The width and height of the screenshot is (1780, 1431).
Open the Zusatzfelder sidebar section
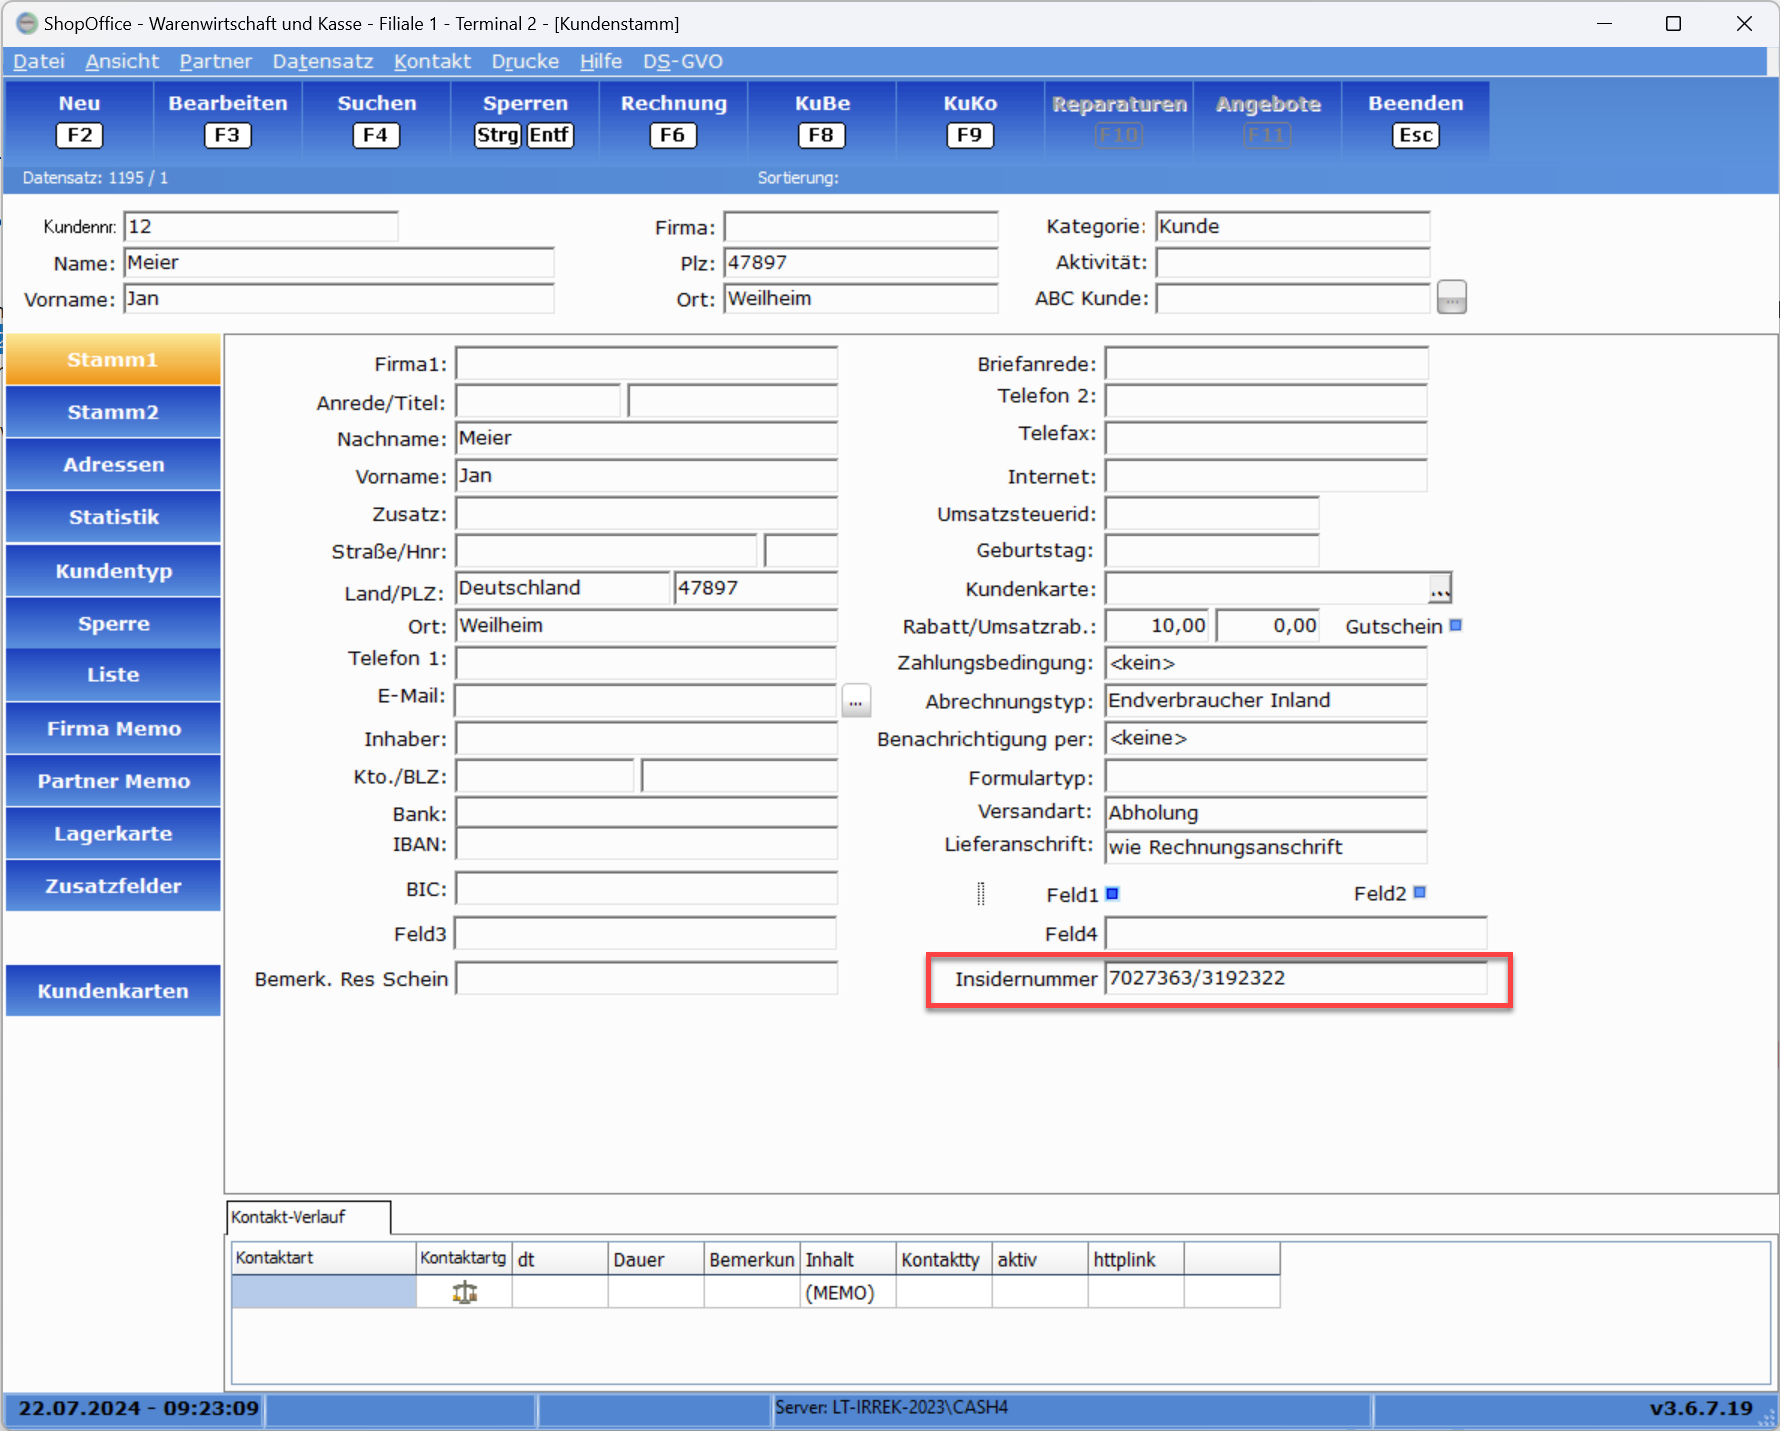coord(113,886)
